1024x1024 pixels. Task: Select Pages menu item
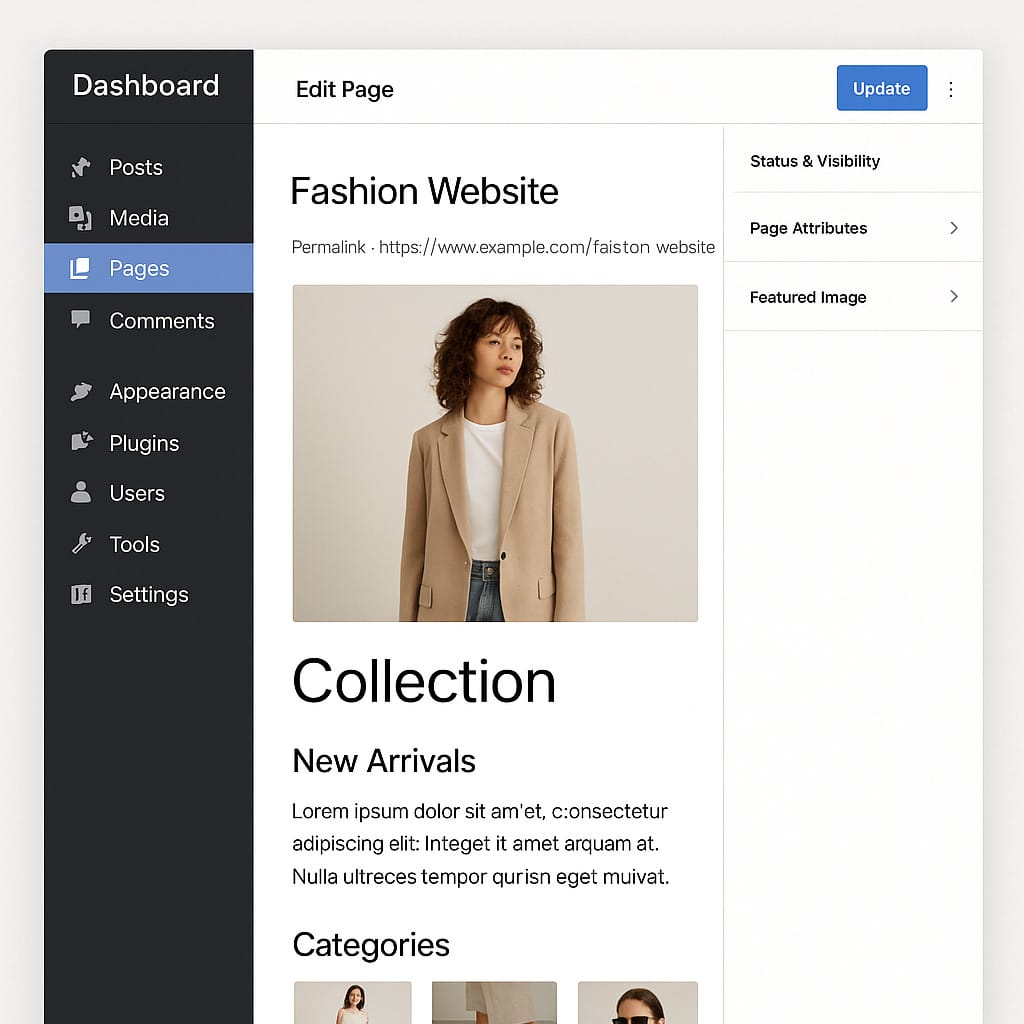coord(149,268)
